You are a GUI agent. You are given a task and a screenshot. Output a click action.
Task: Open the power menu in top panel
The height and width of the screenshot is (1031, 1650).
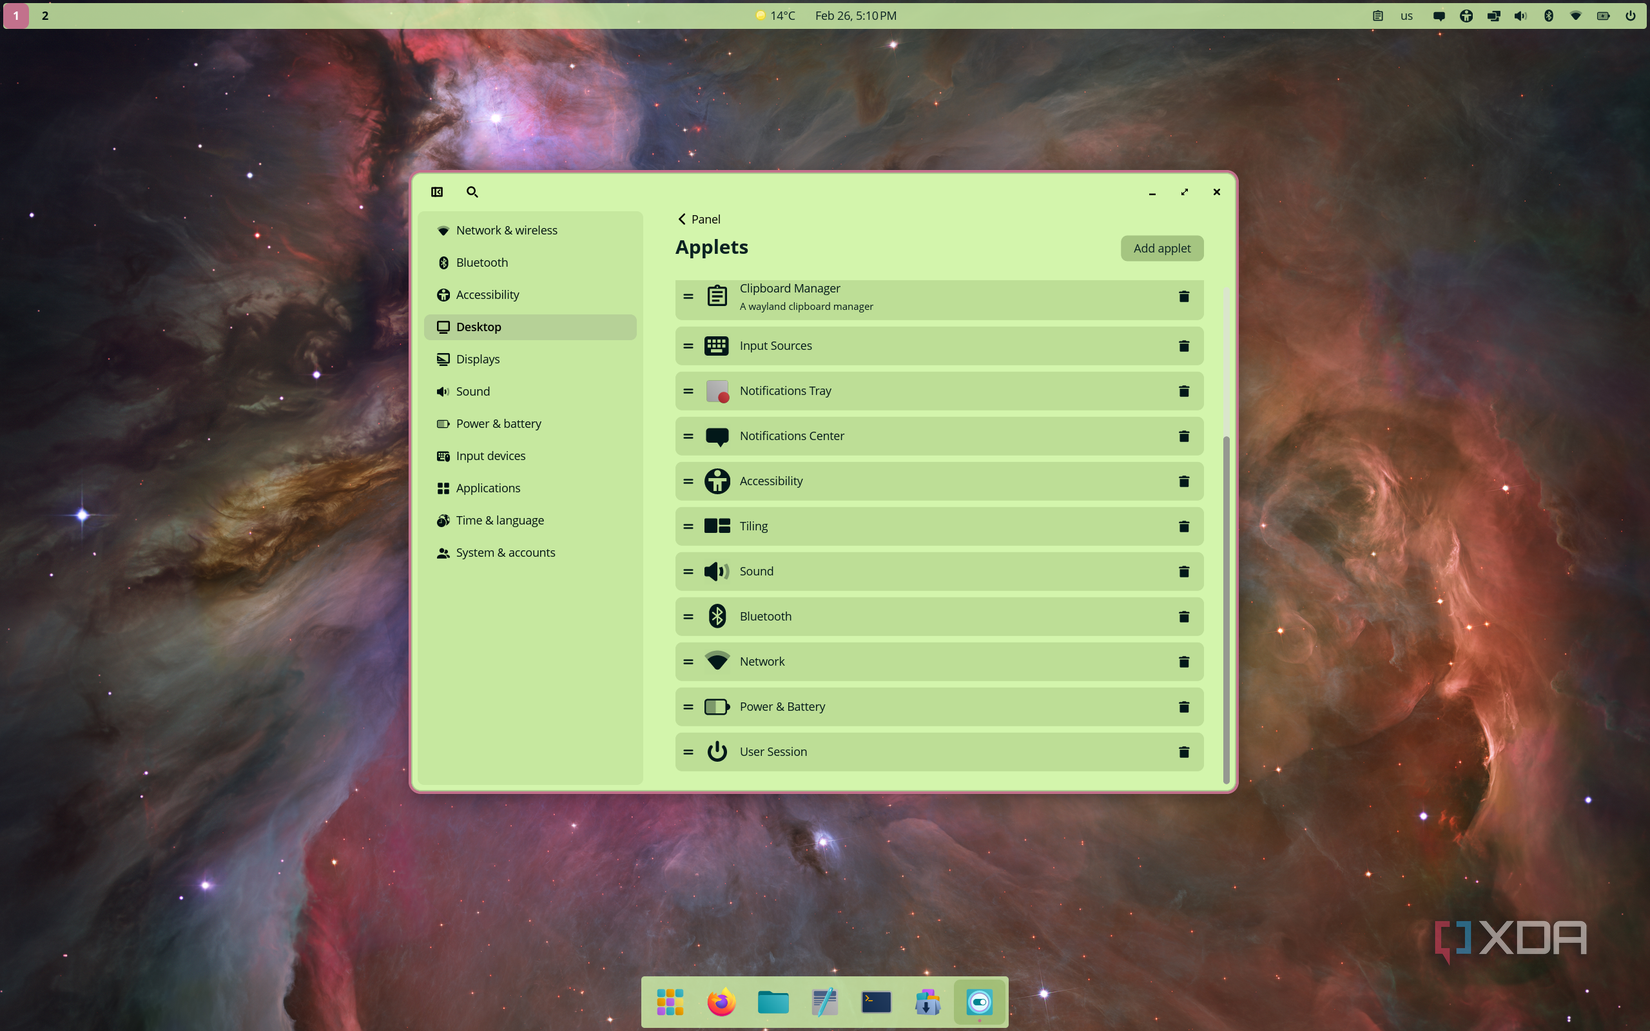[1630, 16]
